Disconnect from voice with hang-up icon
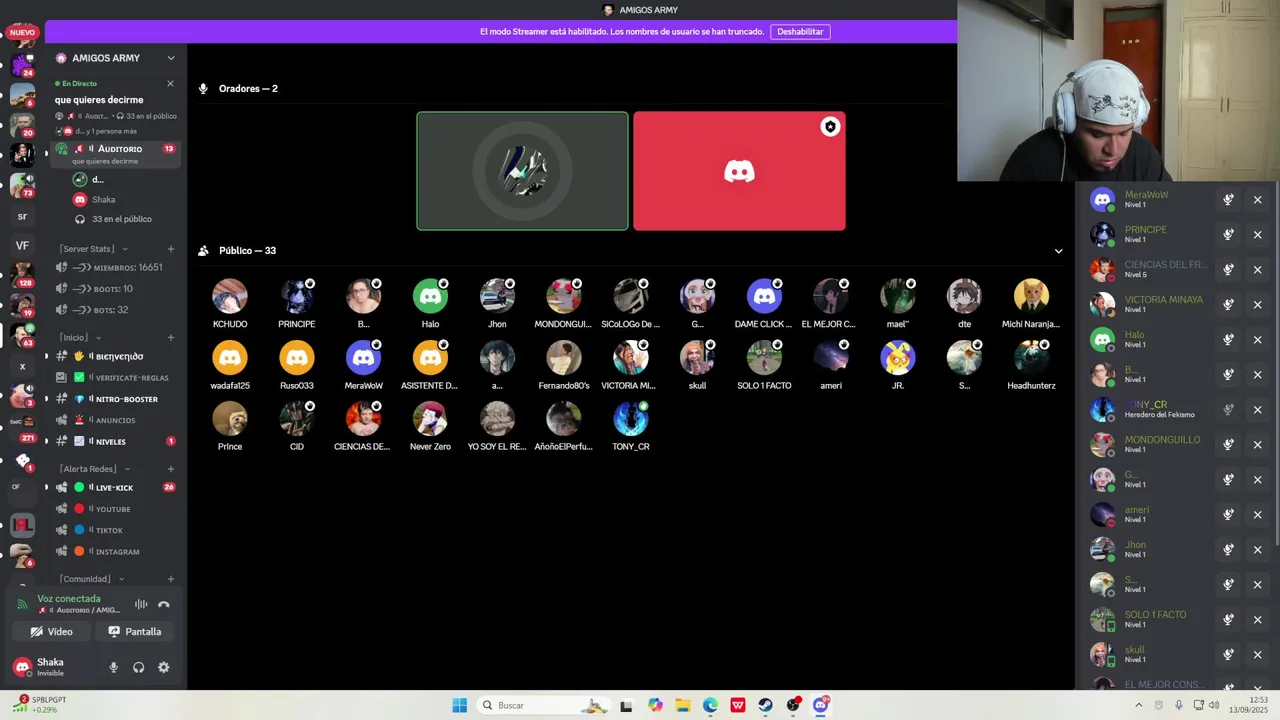Screen dimensions: 1280x720 tap(164, 604)
